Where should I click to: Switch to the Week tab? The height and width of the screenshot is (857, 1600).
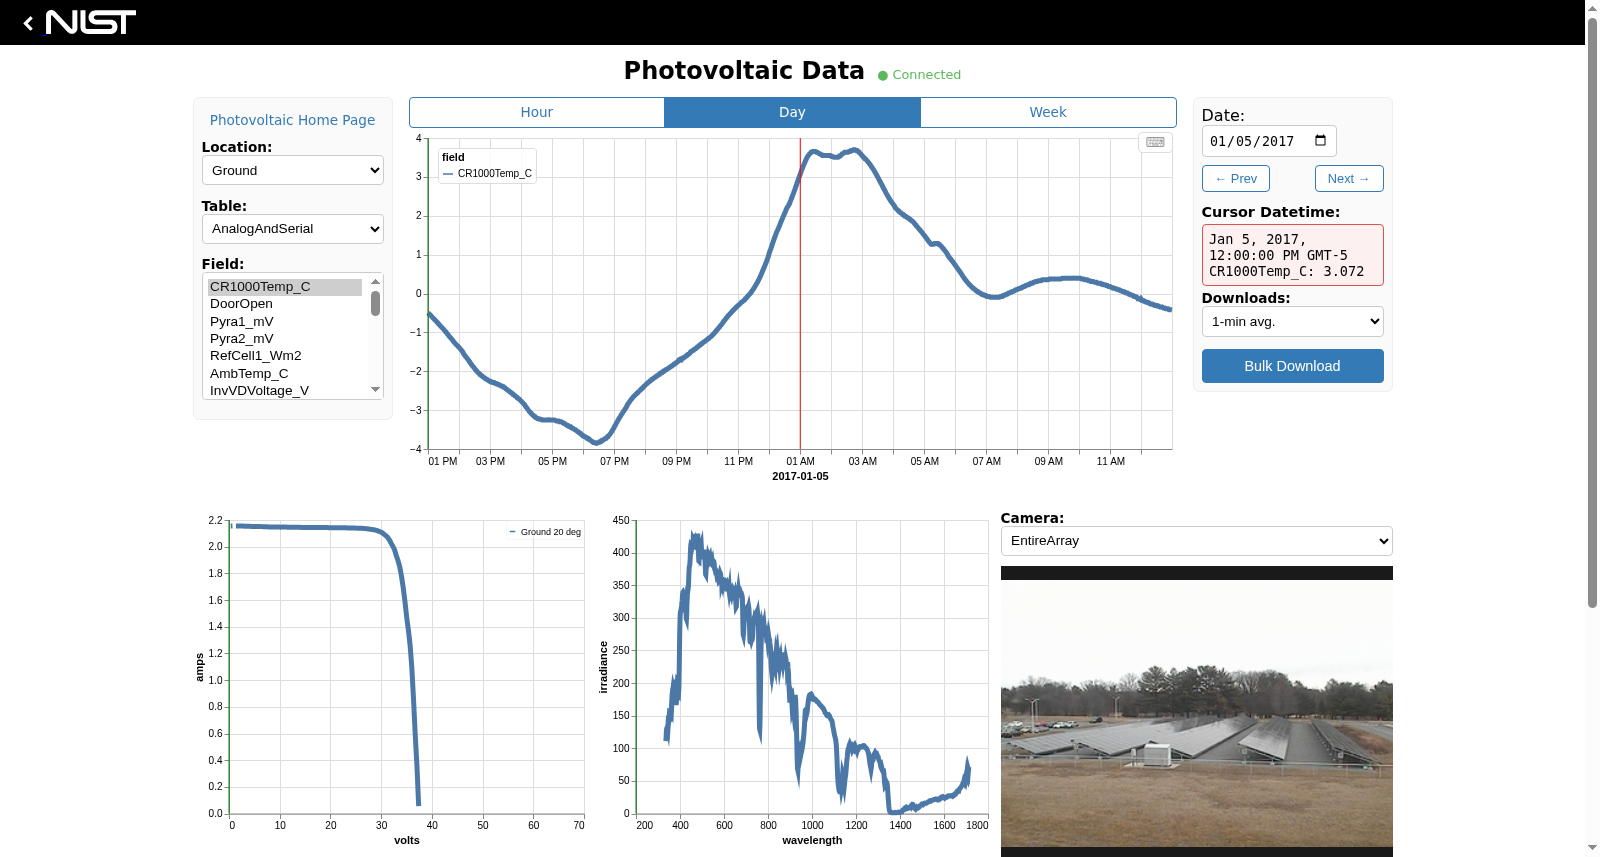click(x=1048, y=112)
